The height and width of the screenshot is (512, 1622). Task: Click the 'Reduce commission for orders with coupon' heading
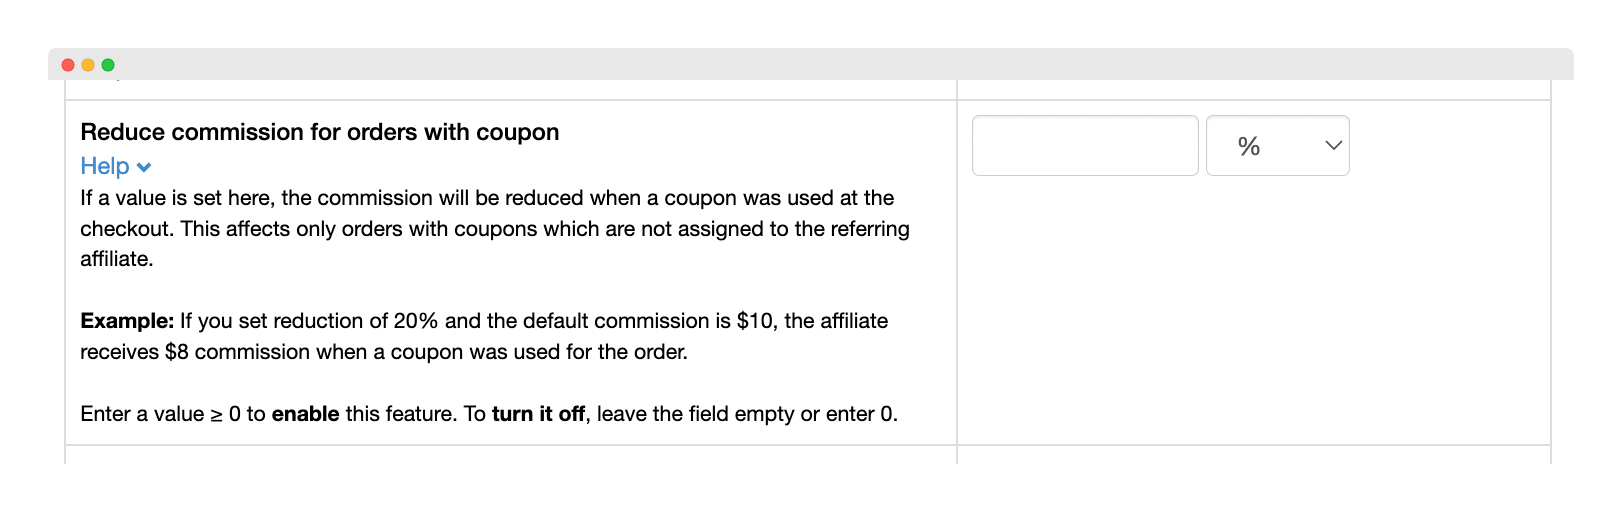[320, 132]
